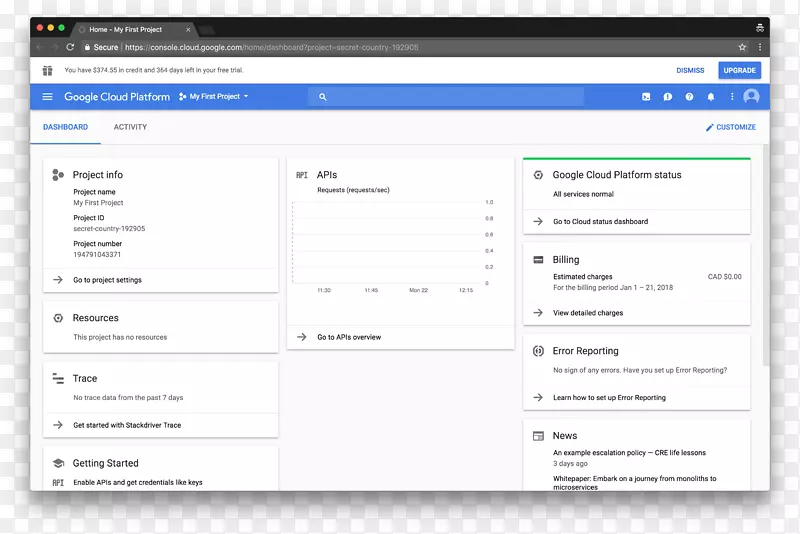The height and width of the screenshot is (534, 800).
Task: Click Customize to edit dashboard
Action: [731, 127]
